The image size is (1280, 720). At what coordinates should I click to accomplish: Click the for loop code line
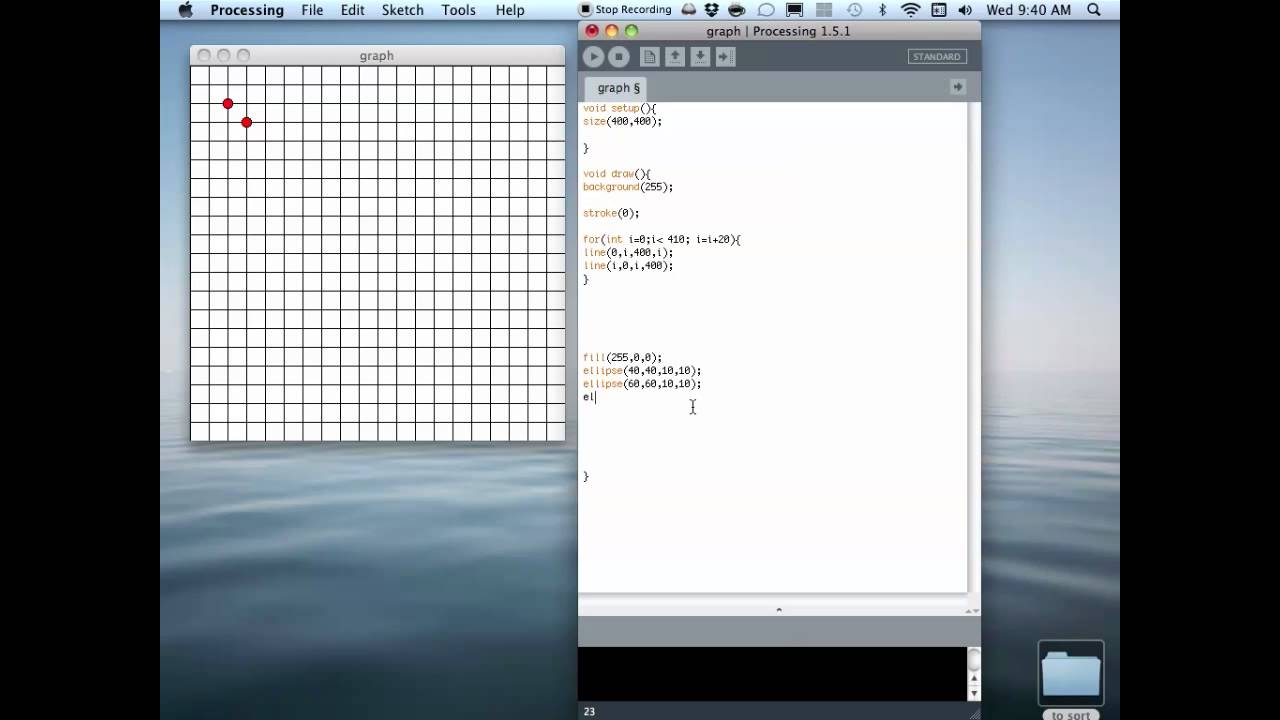pos(662,240)
